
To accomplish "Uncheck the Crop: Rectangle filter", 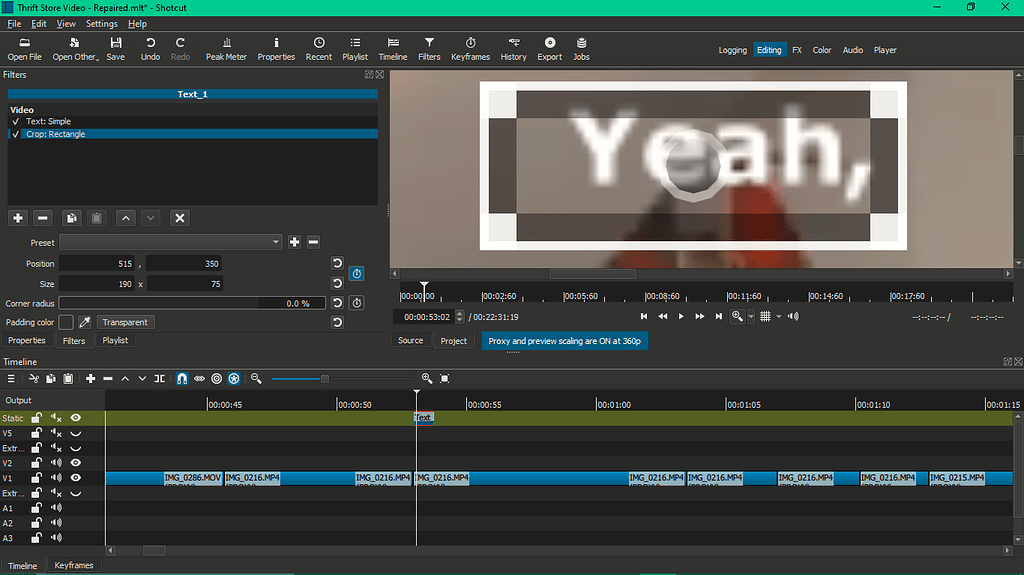I will 16,134.
